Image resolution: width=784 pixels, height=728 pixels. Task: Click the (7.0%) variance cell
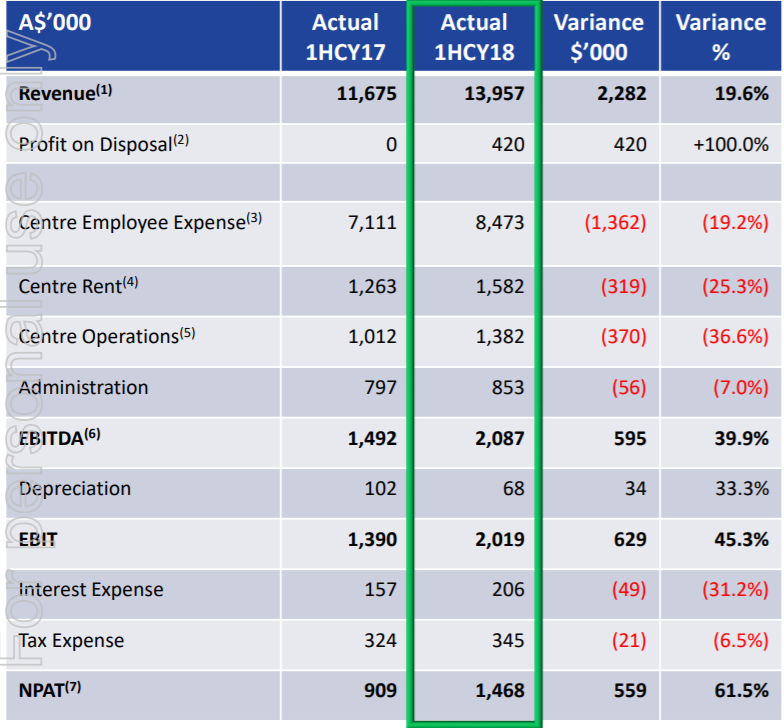[x=741, y=388]
